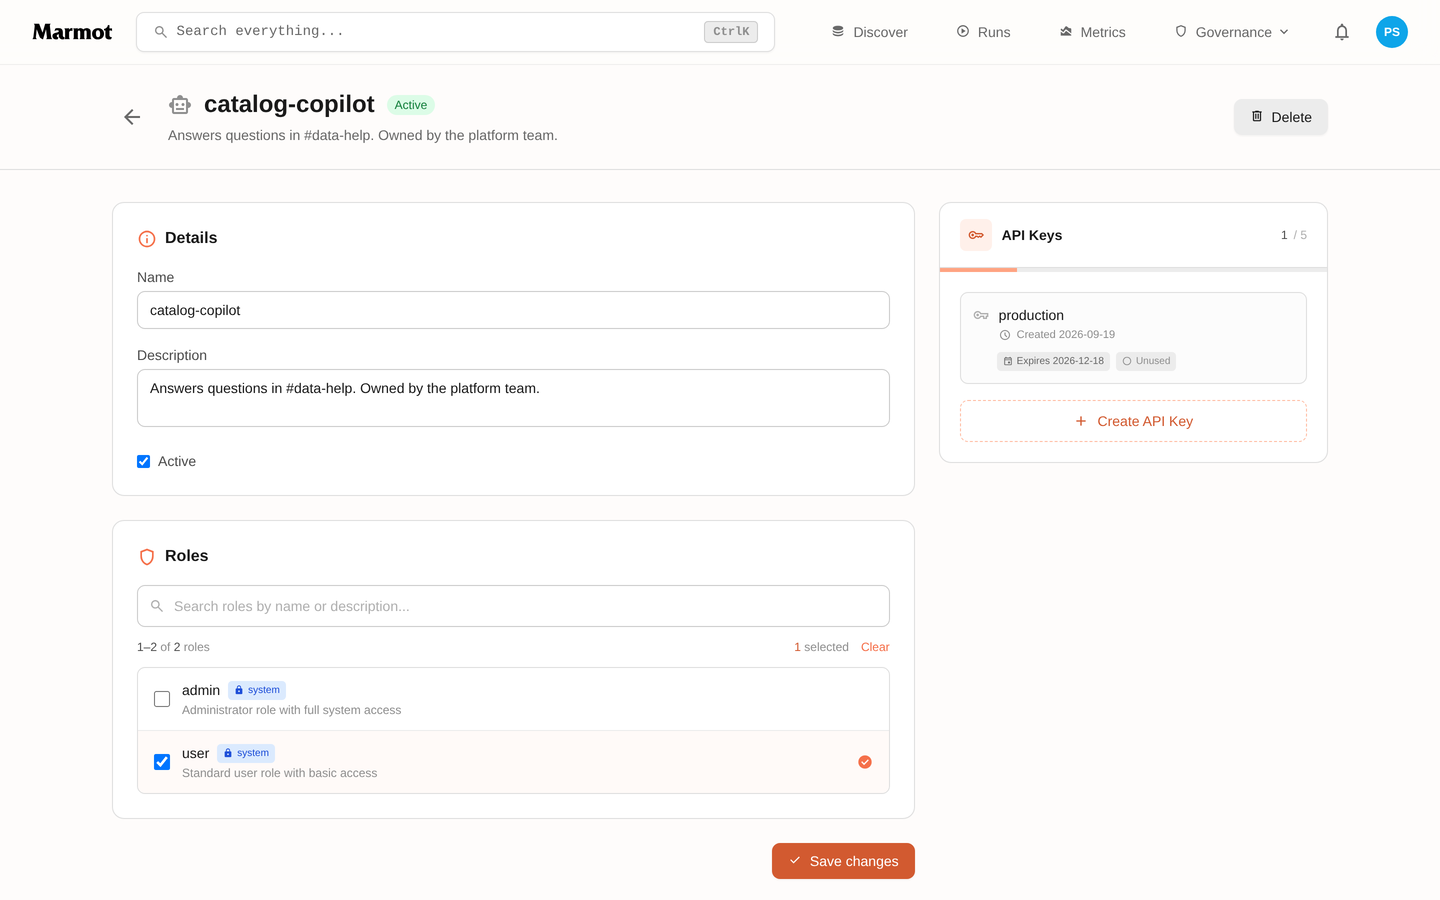Open the Metrics page
Screen dimensions: 1440x900
[1093, 32]
